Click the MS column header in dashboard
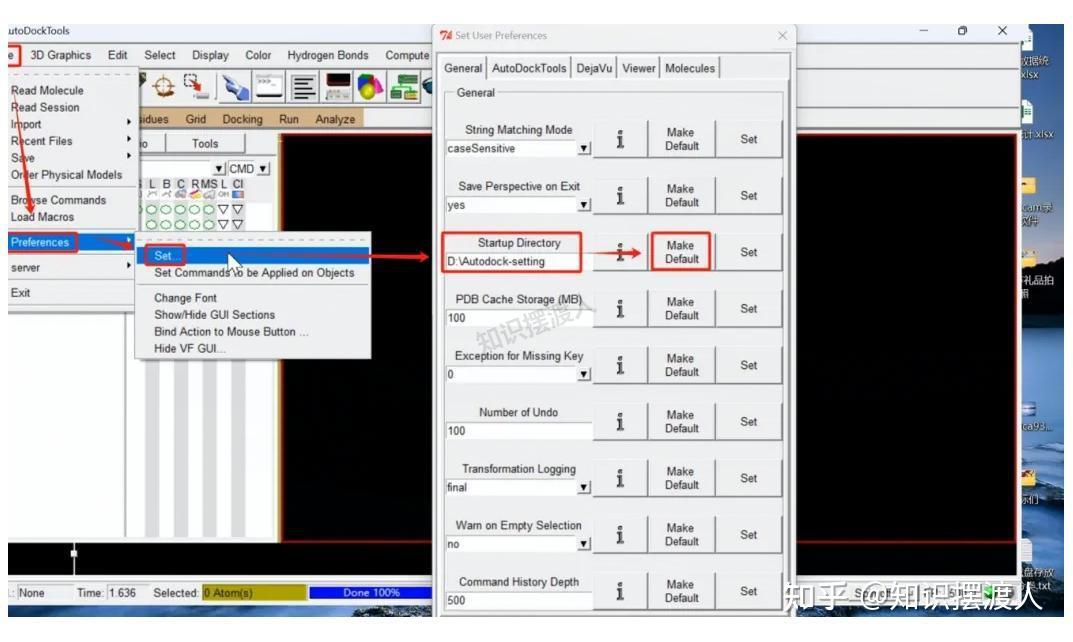 [x=209, y=184]
